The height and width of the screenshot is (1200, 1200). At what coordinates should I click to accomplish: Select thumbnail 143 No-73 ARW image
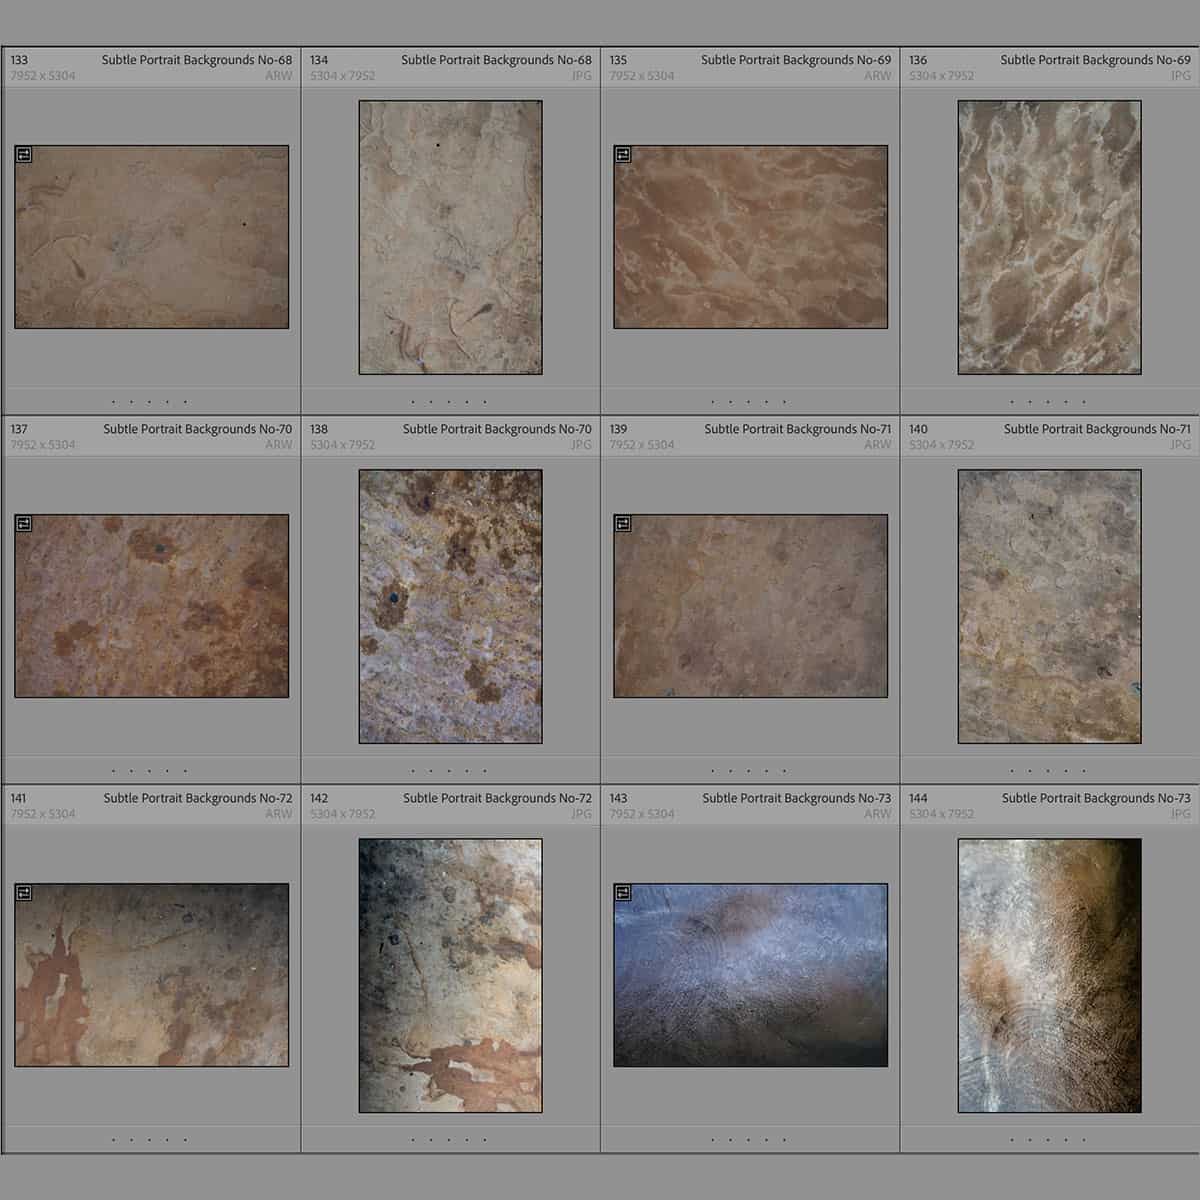[751, 975]
